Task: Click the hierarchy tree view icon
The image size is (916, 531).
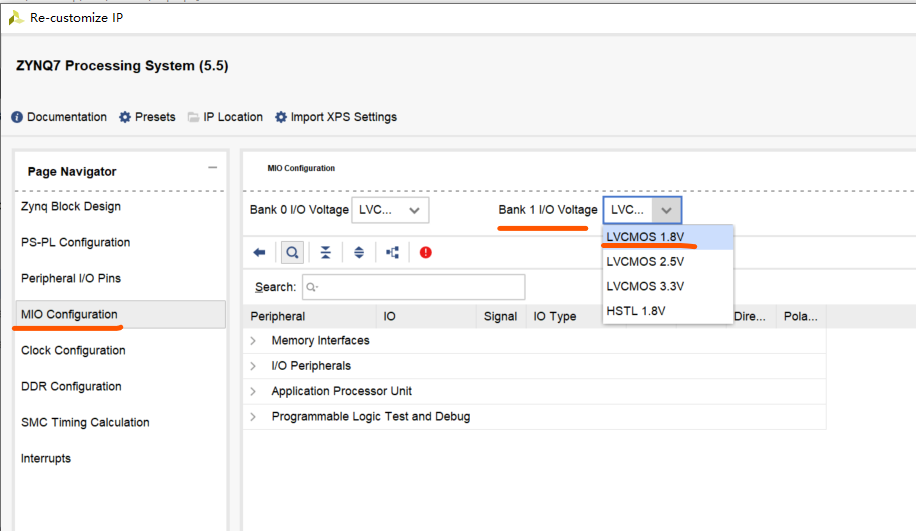Action: click(392, 253)
